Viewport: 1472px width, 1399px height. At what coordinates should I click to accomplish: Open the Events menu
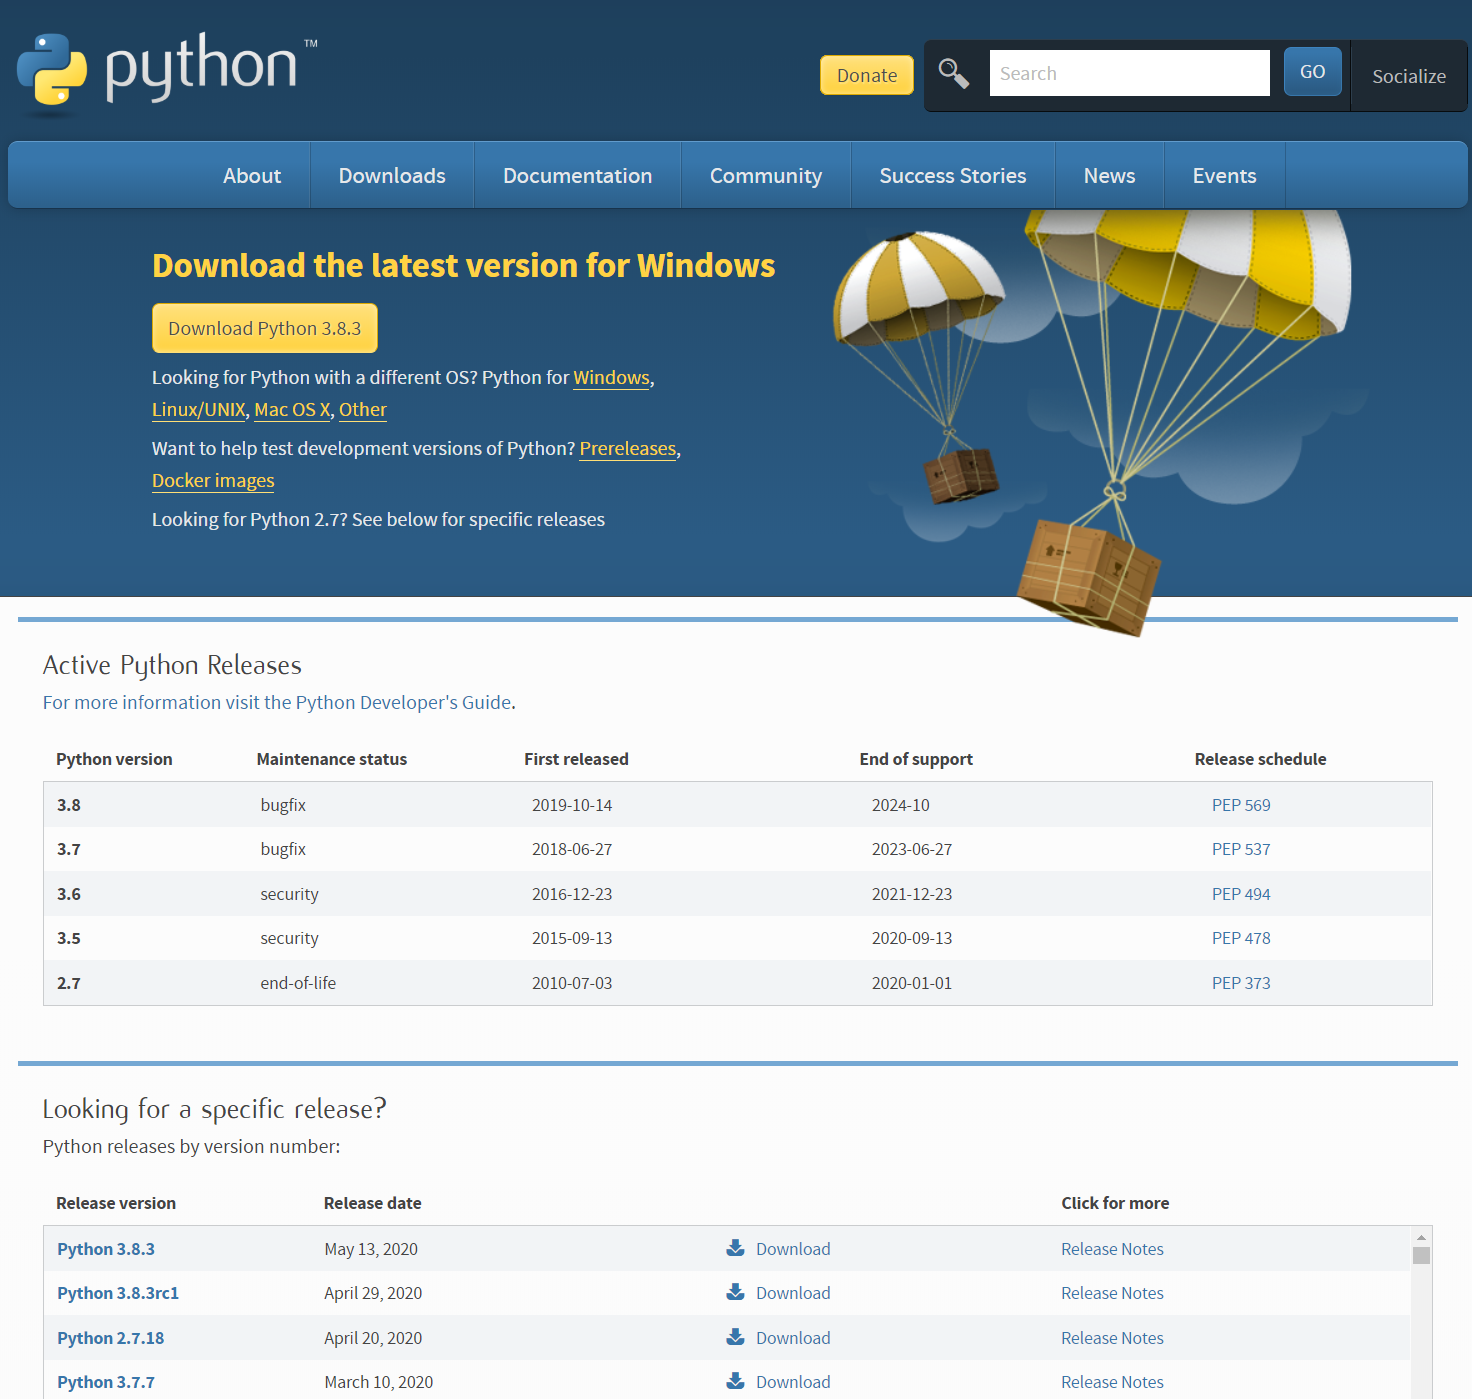coord(1225,176)
